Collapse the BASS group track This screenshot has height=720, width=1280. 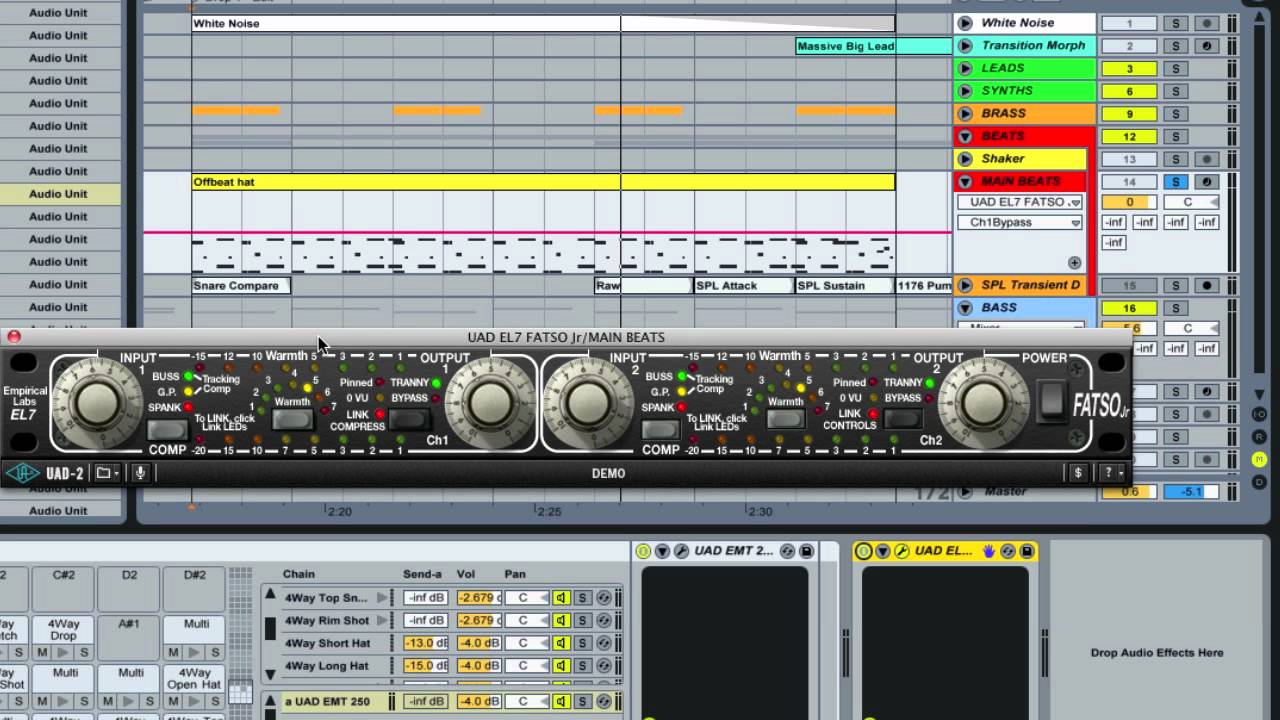pyautogui.click(x=965, y=308)
